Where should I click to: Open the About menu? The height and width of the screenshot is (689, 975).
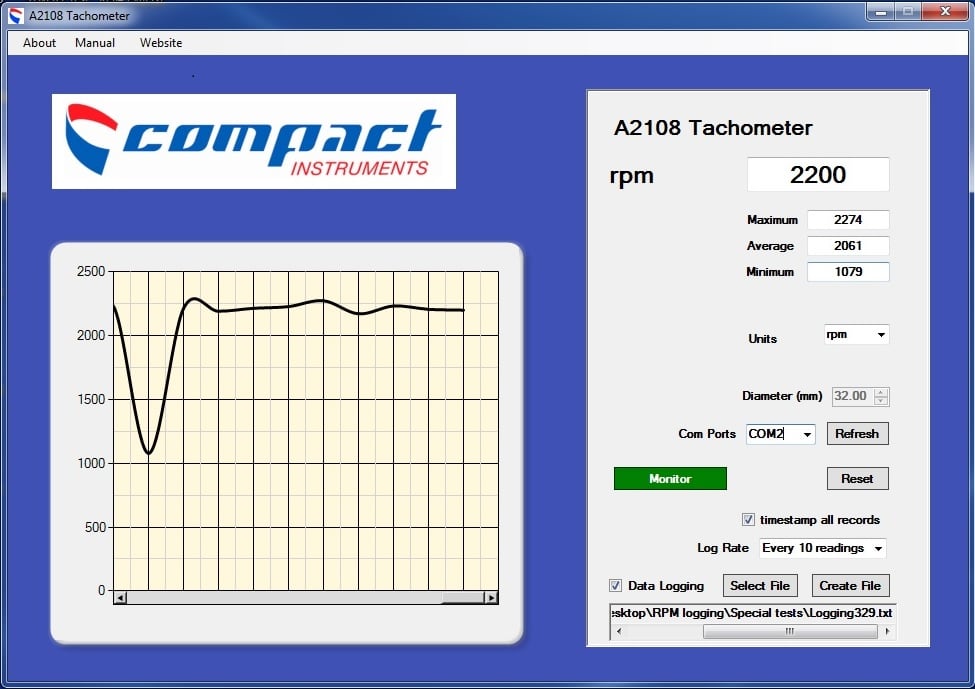point(39,43)
